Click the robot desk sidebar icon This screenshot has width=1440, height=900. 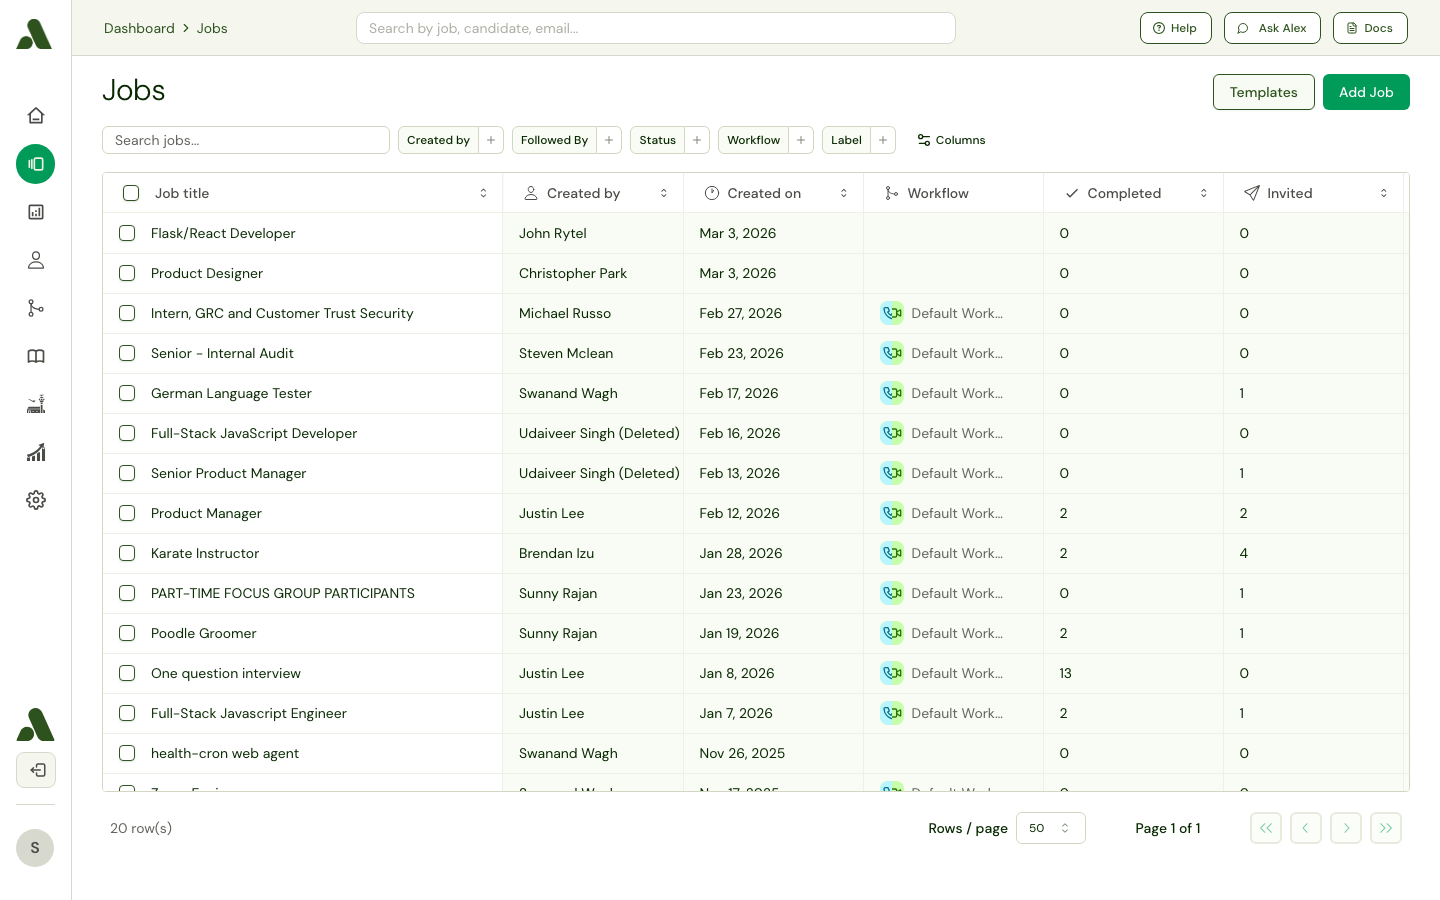coord(36,404)
